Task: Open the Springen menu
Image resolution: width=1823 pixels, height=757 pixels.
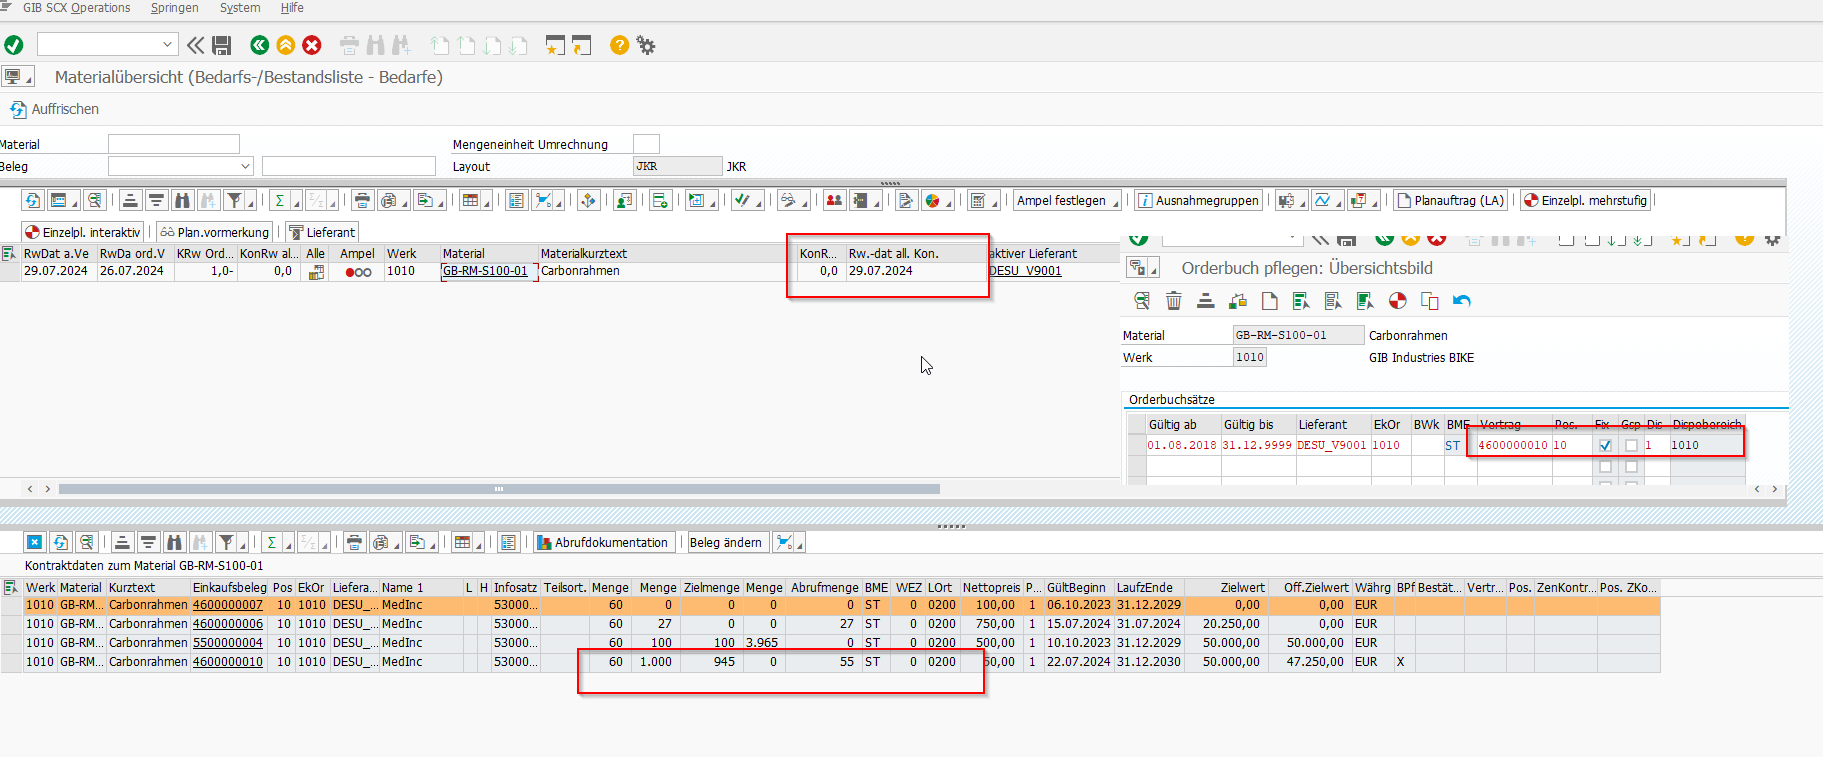Action: click(x=174, y=8)
